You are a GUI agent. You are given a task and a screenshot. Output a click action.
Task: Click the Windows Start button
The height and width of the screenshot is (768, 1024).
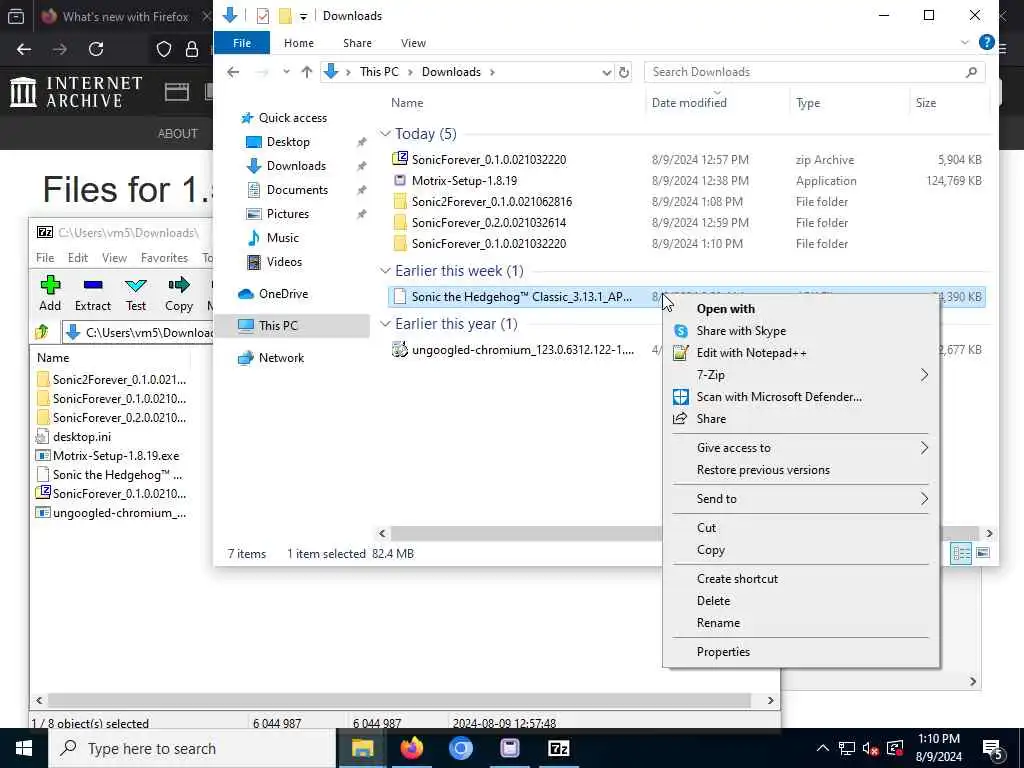tap(24, 748)
